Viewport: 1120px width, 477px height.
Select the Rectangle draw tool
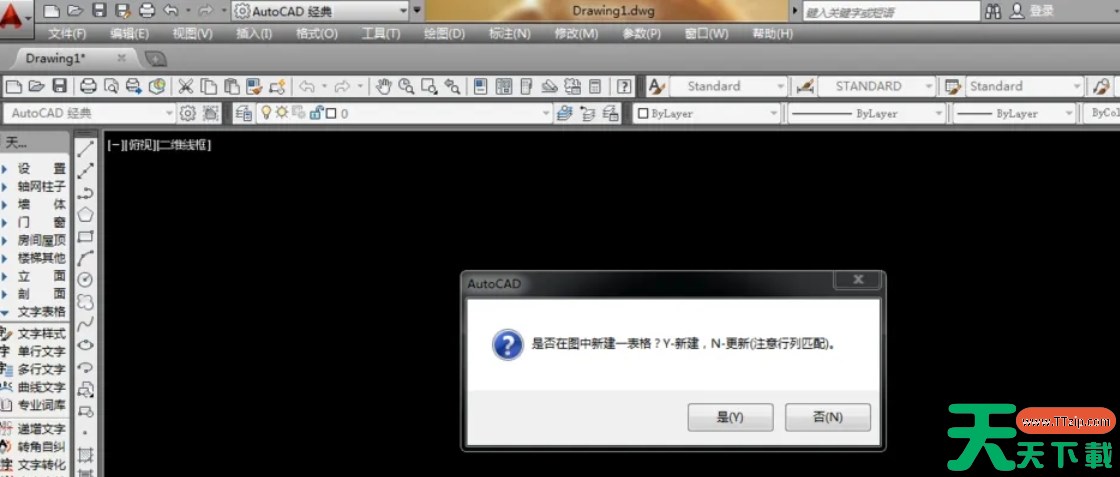(x=86, y=236)
